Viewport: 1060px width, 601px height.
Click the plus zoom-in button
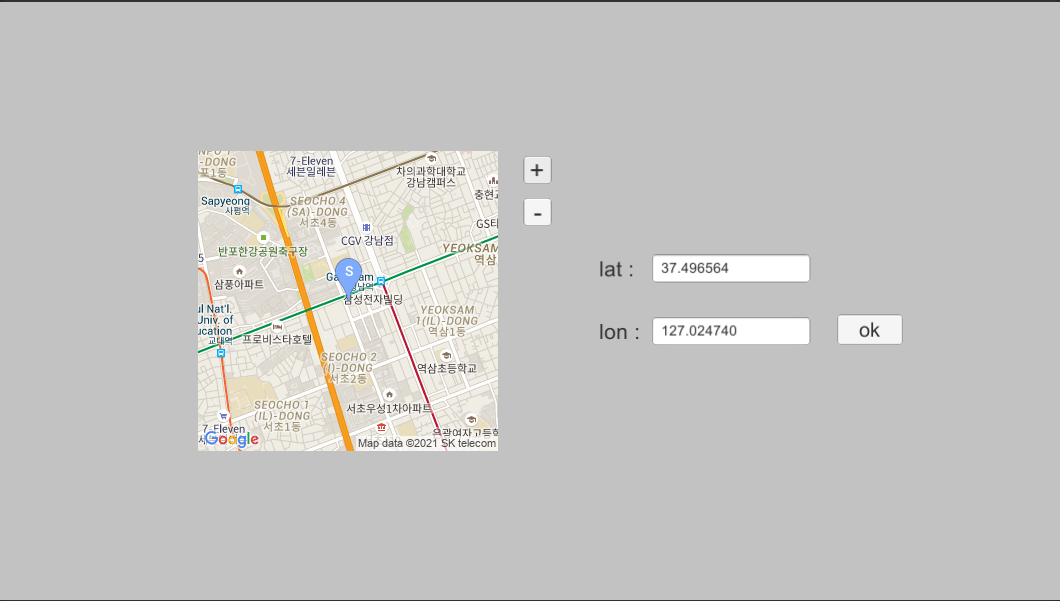tap(537, 170)
